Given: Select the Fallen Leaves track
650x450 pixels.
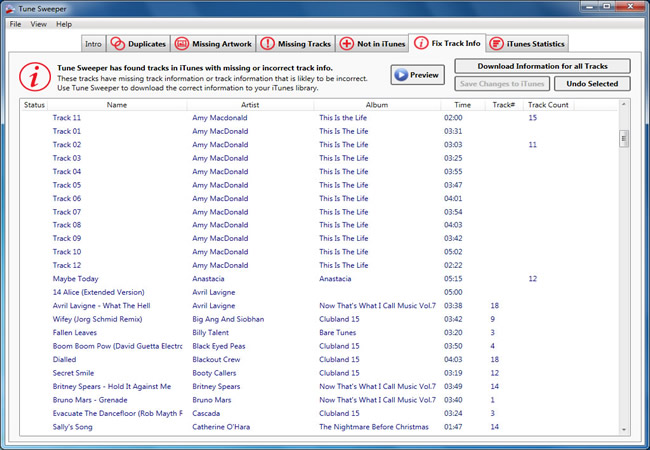Looking at the screenshot, I should (318, 332).
